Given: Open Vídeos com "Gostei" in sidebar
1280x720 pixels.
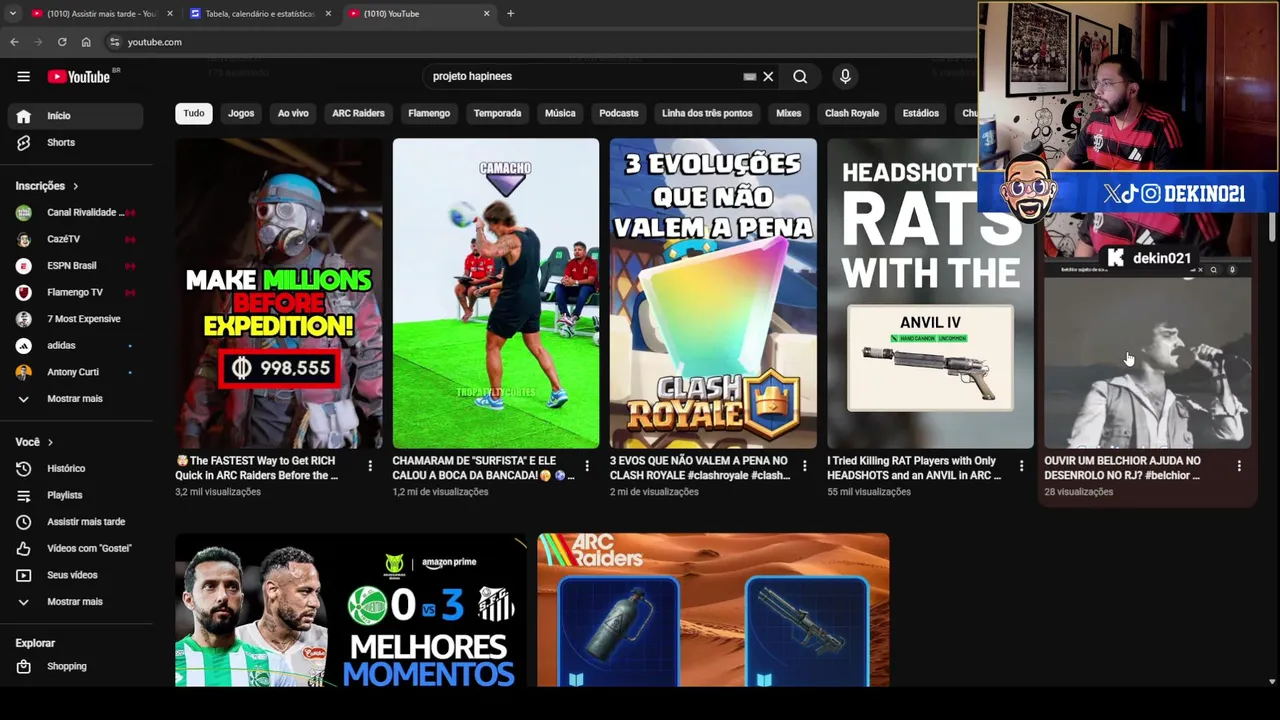Looking at the screenshot, I should coord(76,548).
